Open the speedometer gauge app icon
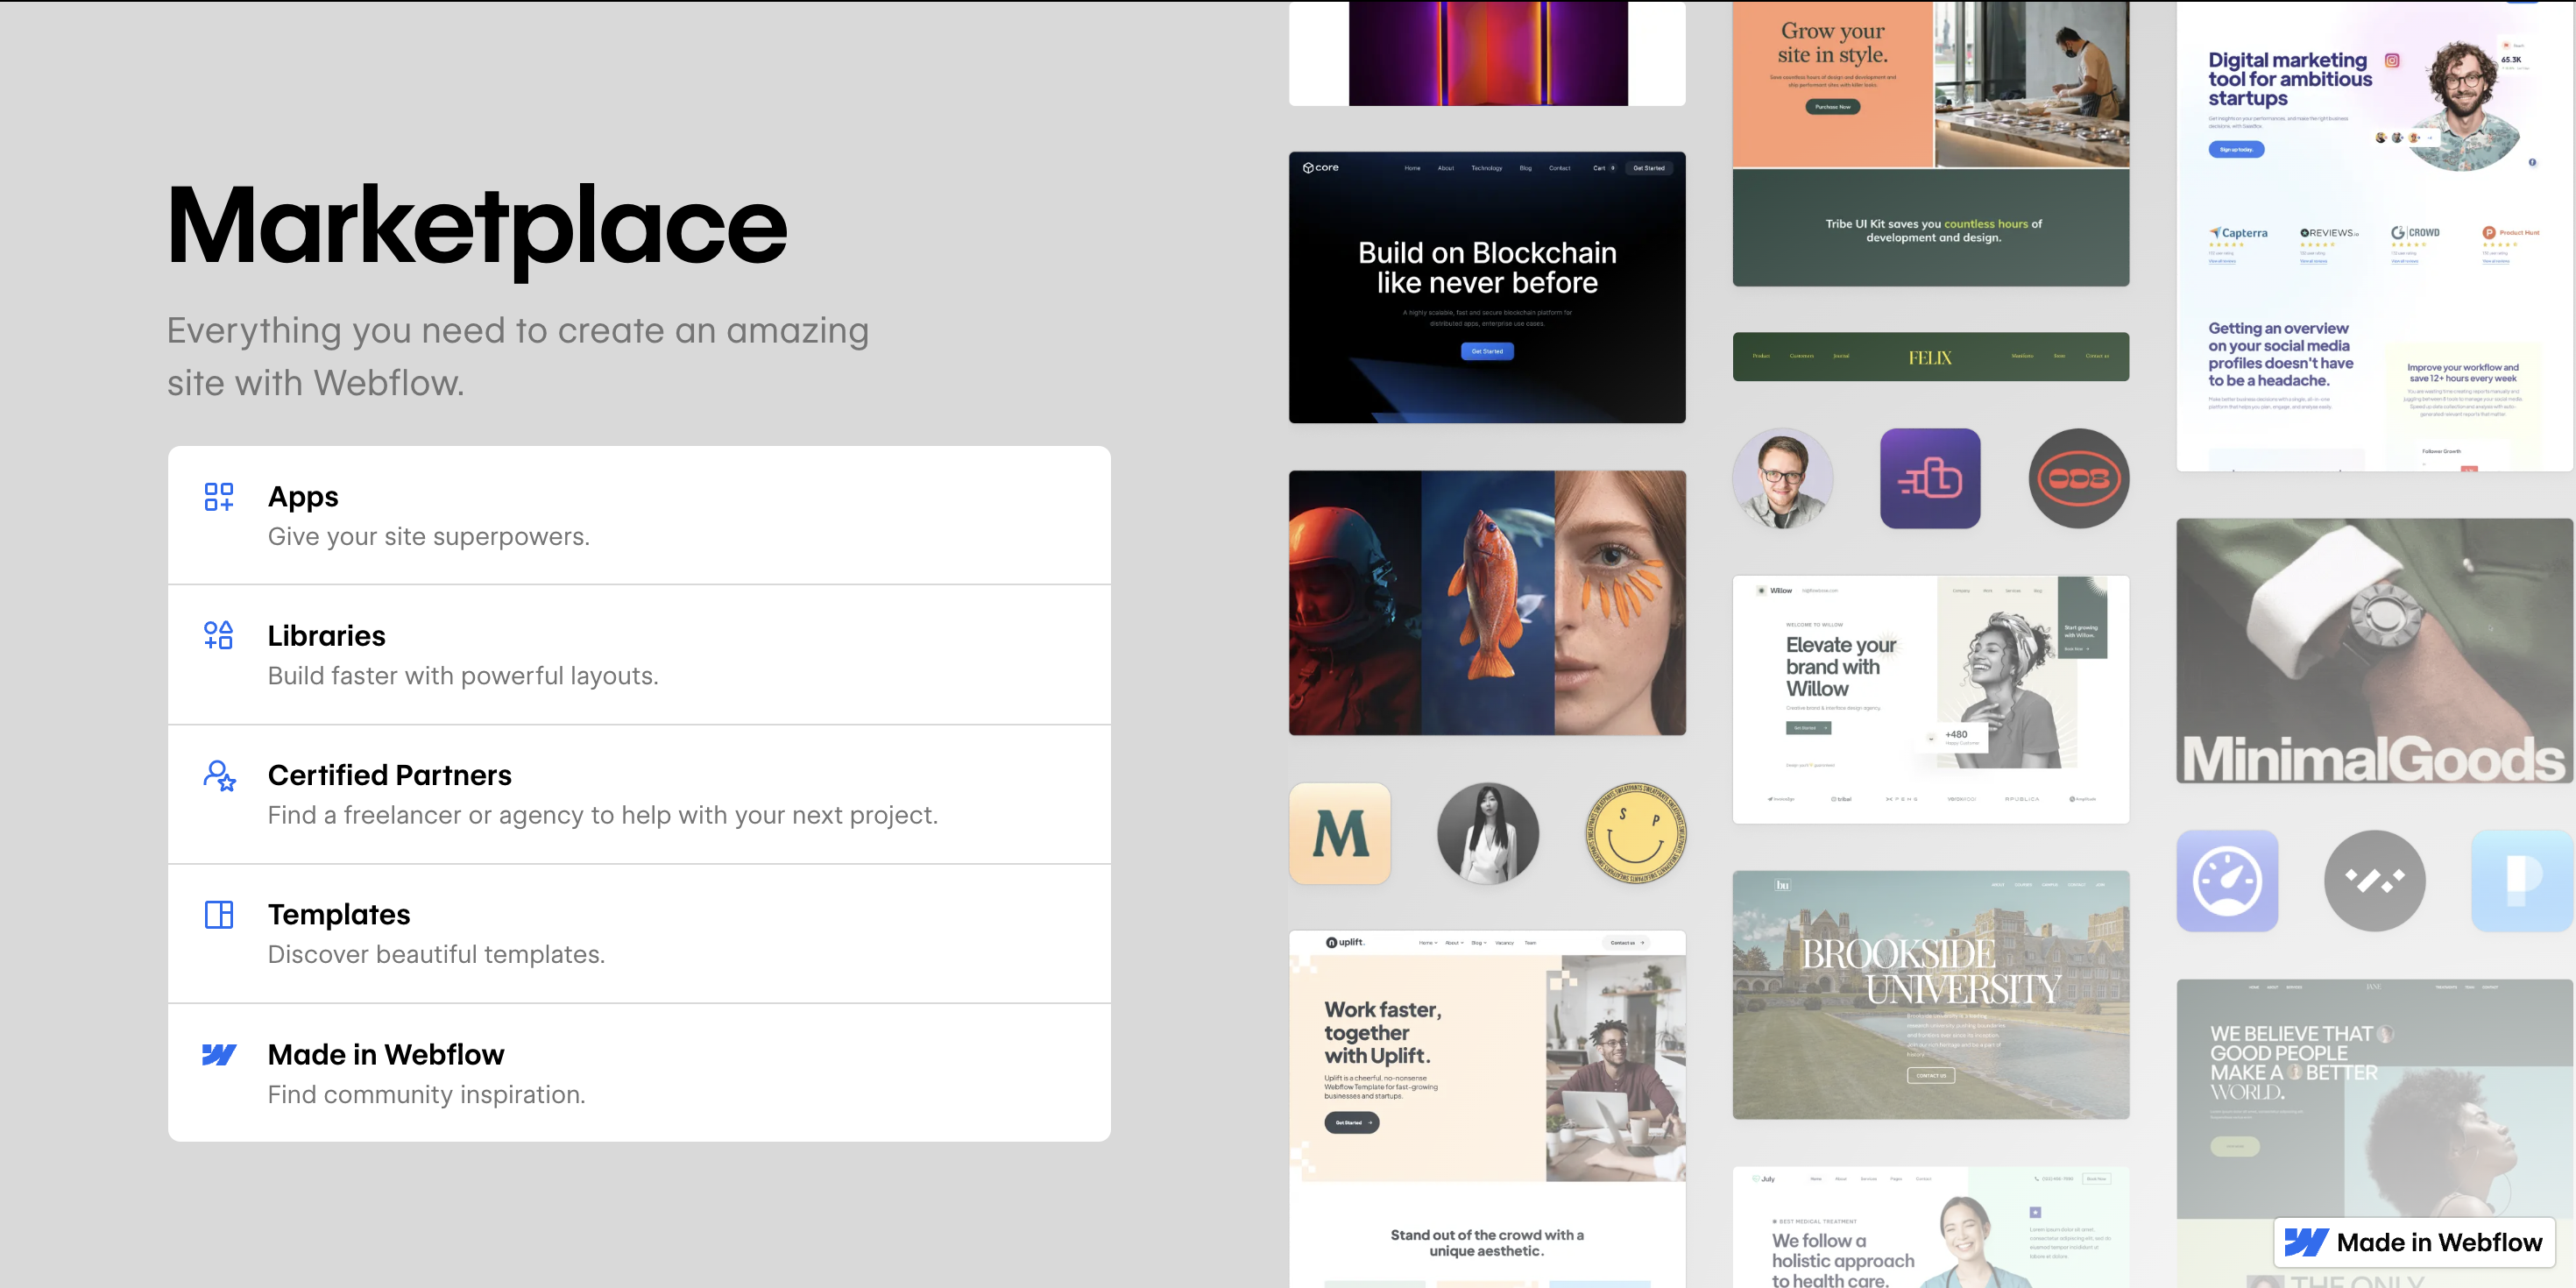The width and height of the screenshot is (2576, 1288). coord(2227,881)
